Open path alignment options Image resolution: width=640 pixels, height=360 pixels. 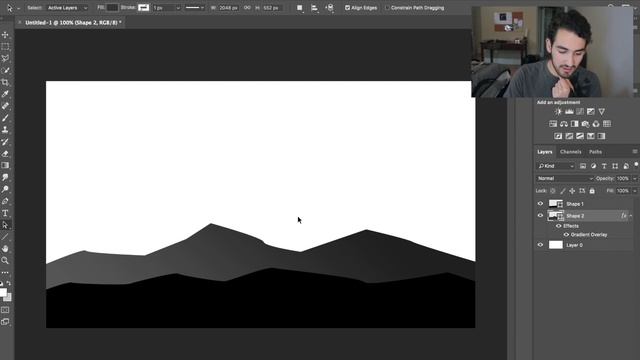click(314, 8)
